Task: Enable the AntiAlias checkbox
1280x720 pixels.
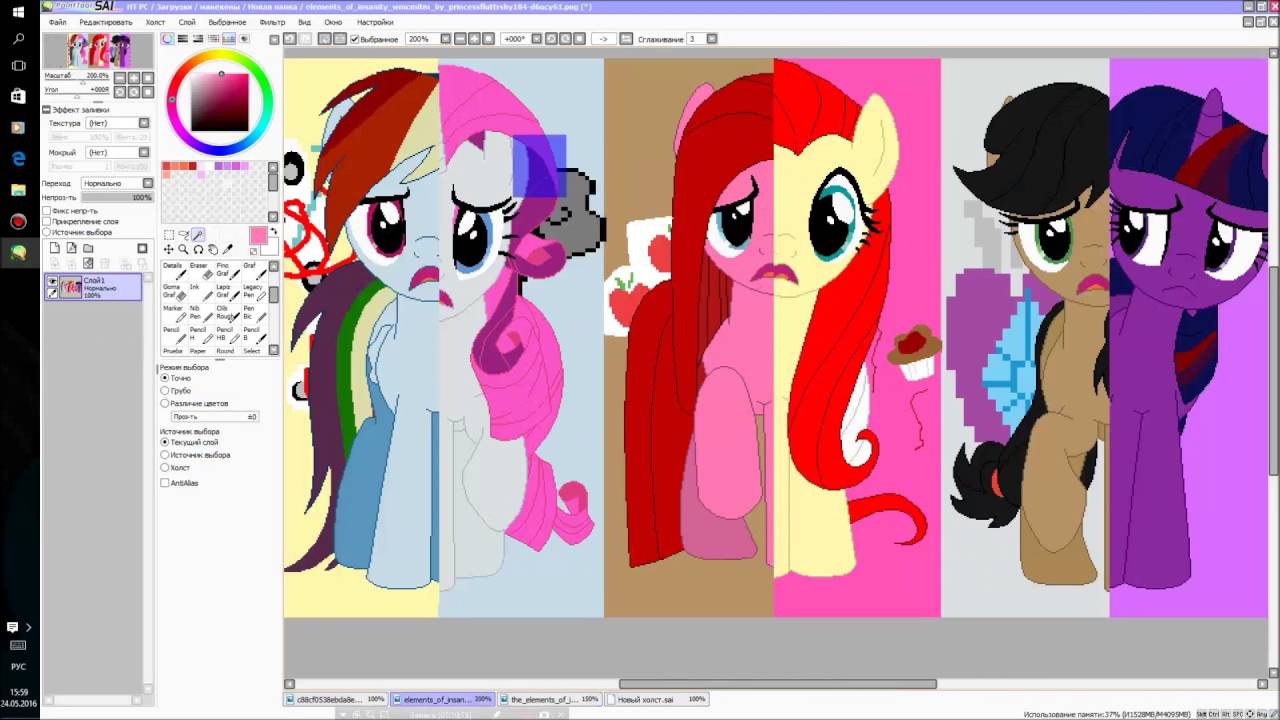Action: [165, 483]
